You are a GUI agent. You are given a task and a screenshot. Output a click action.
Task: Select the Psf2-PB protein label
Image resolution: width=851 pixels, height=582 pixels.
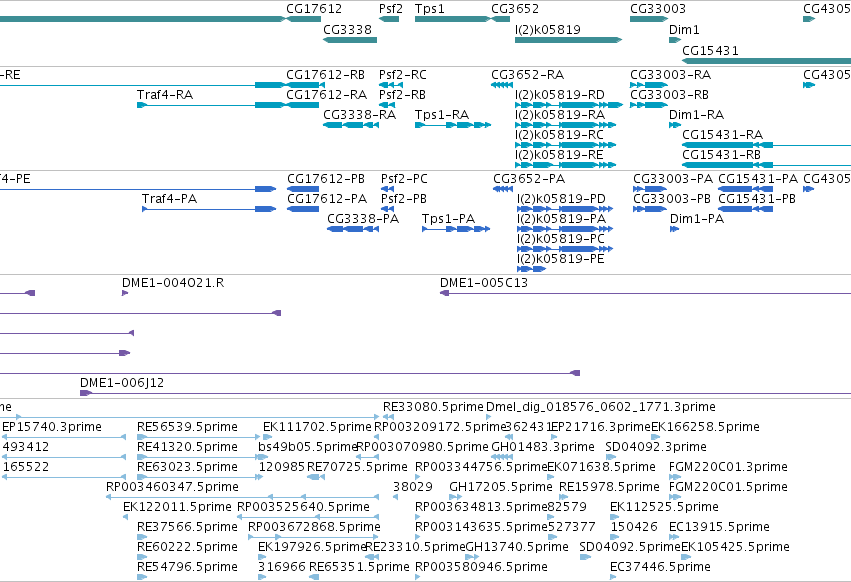pyautogui.click(x=403, y=199)
